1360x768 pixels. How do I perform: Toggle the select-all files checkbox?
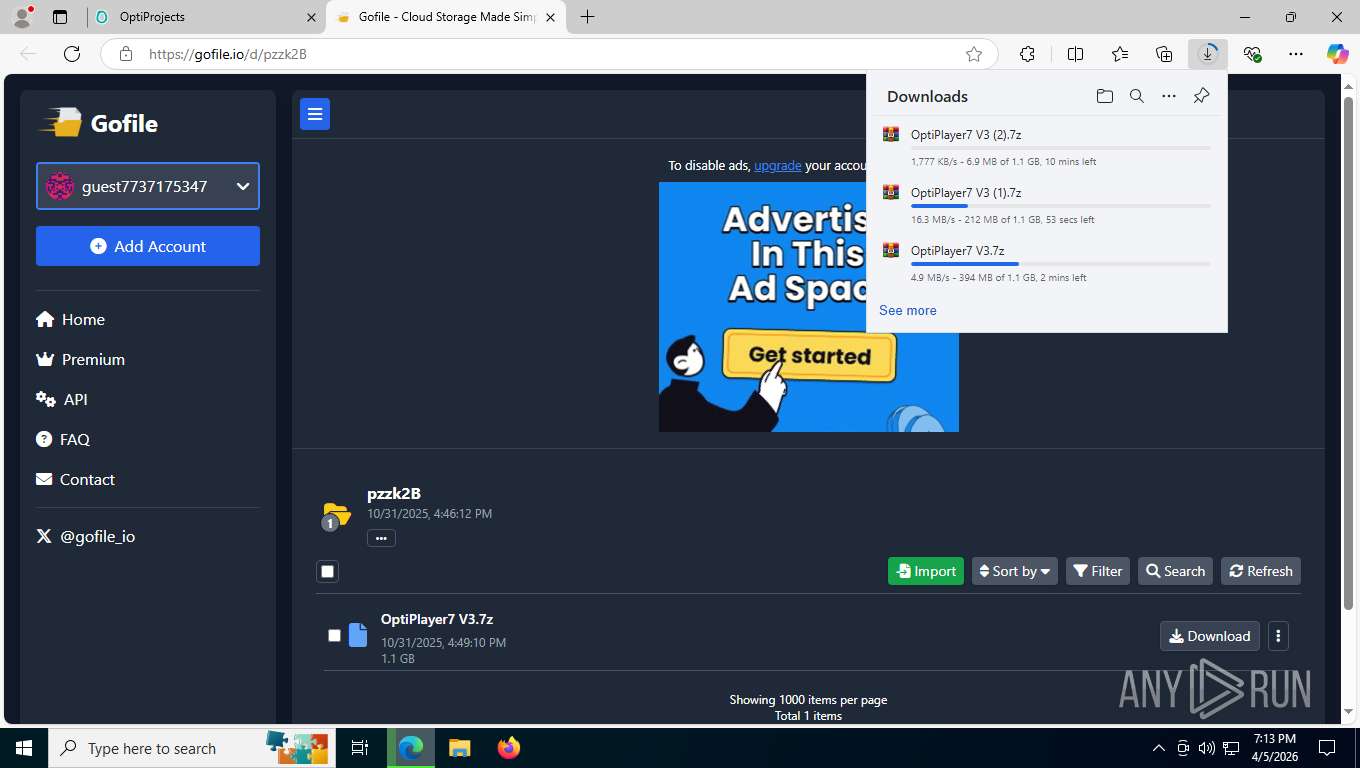327,571
